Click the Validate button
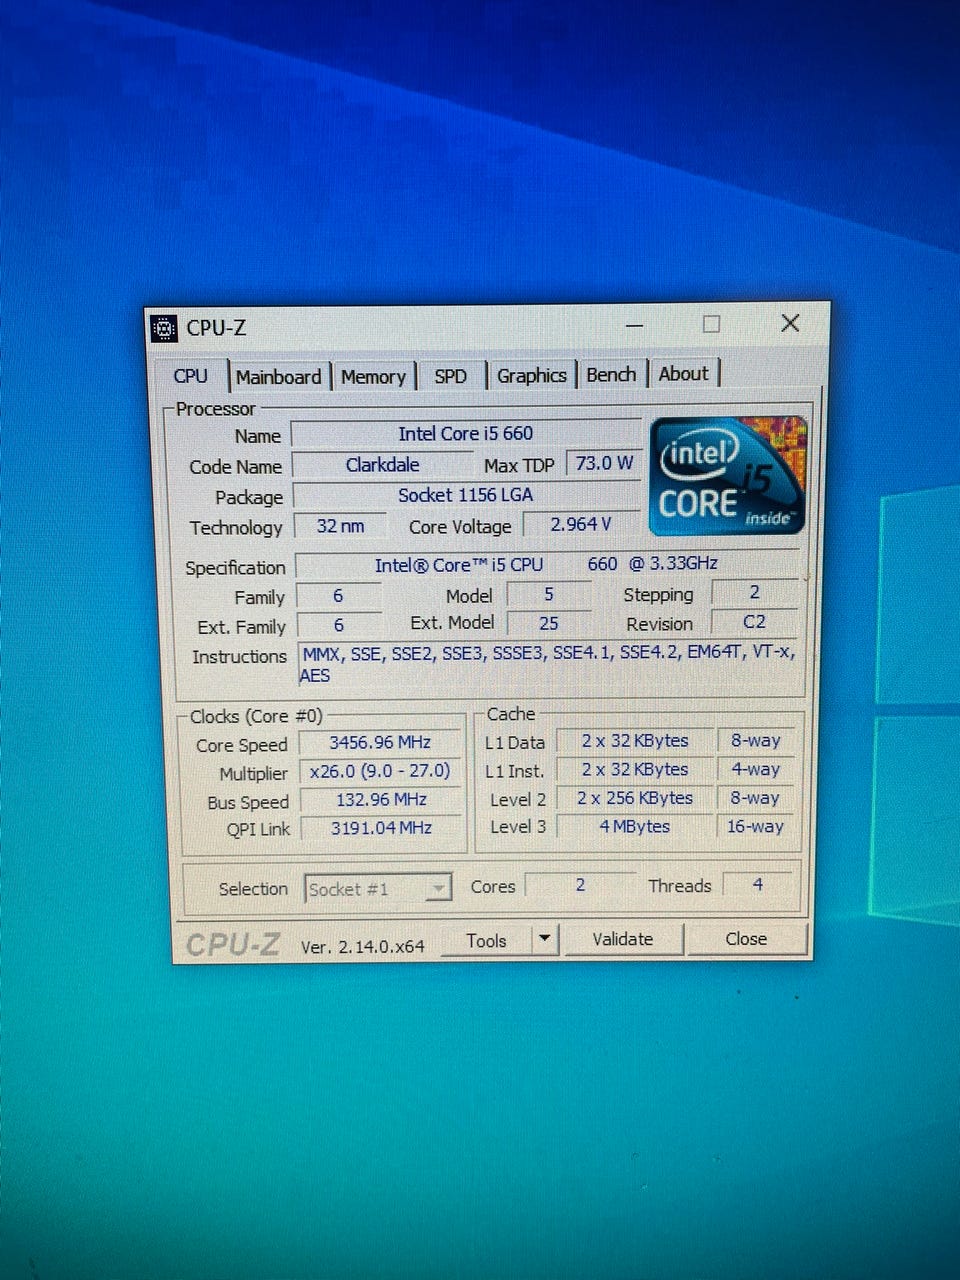This screenshot has width=960, height=1280. [x=622, y=939]
